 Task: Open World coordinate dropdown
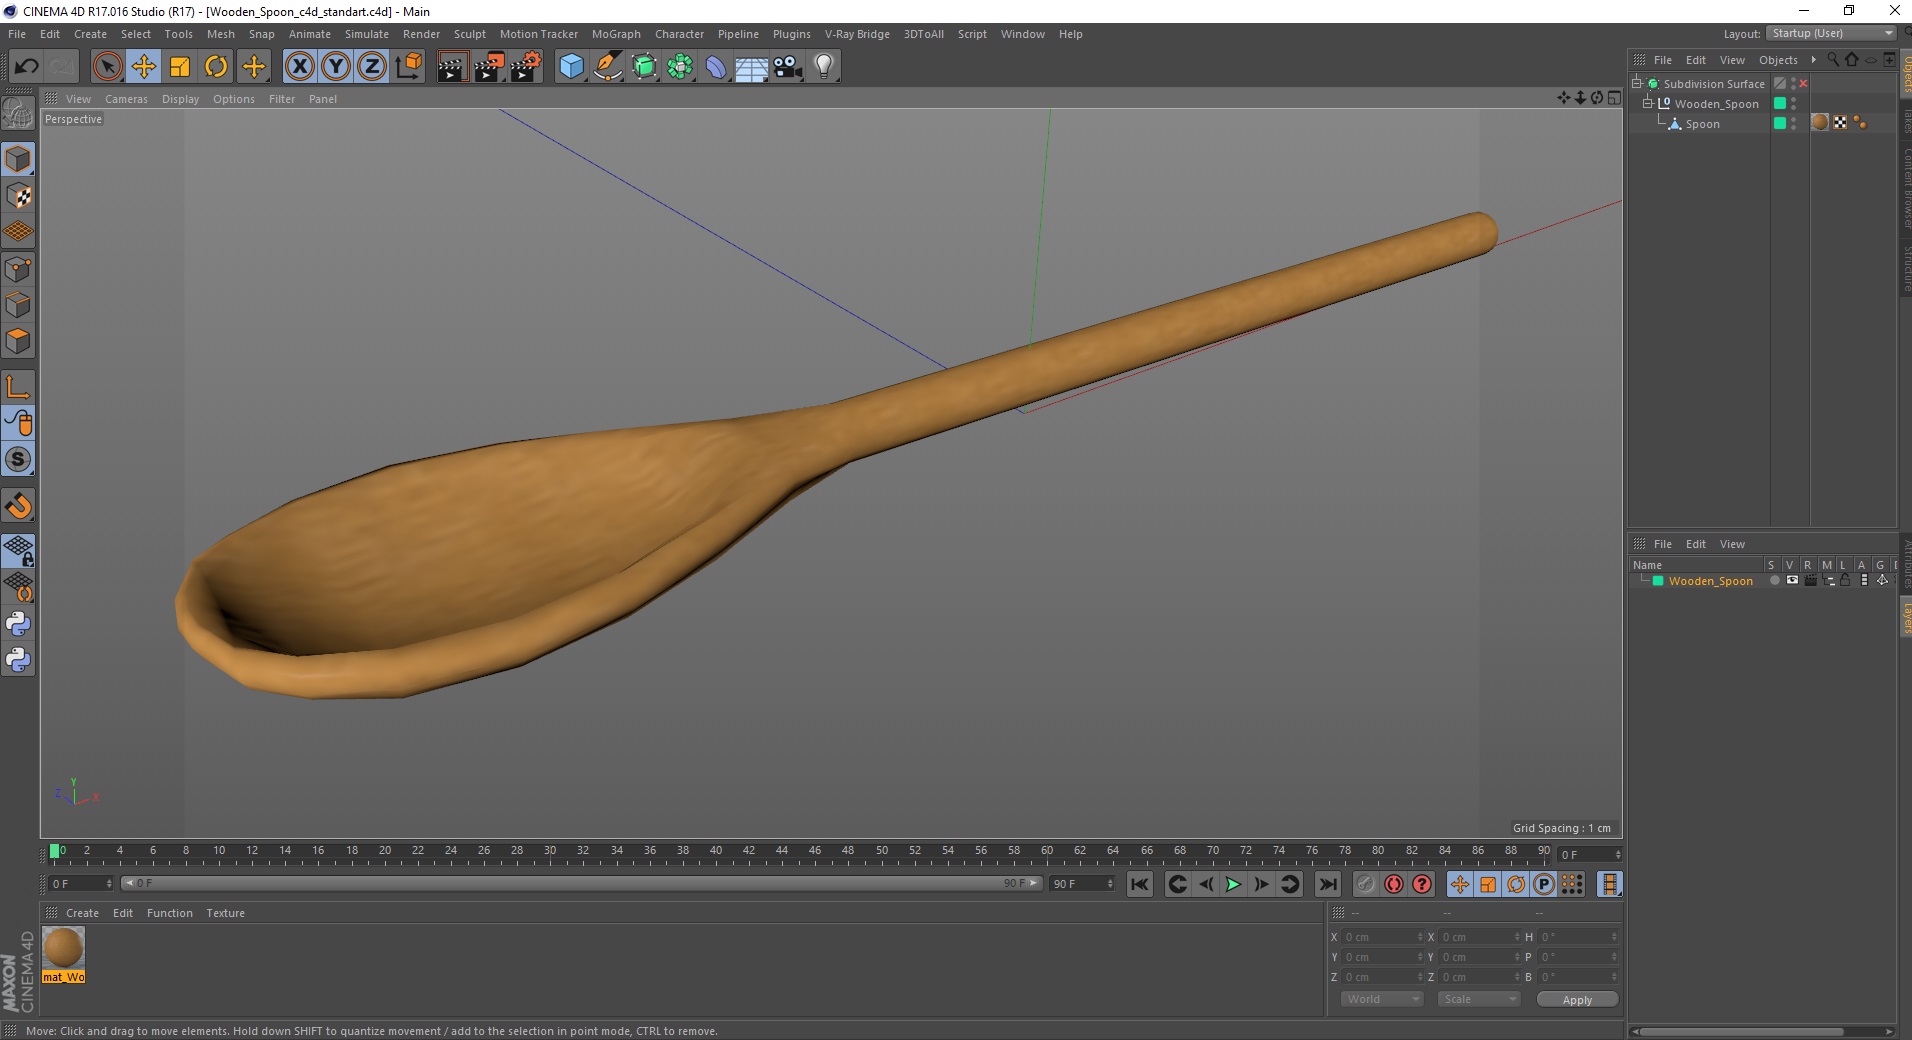(1381, 999)
